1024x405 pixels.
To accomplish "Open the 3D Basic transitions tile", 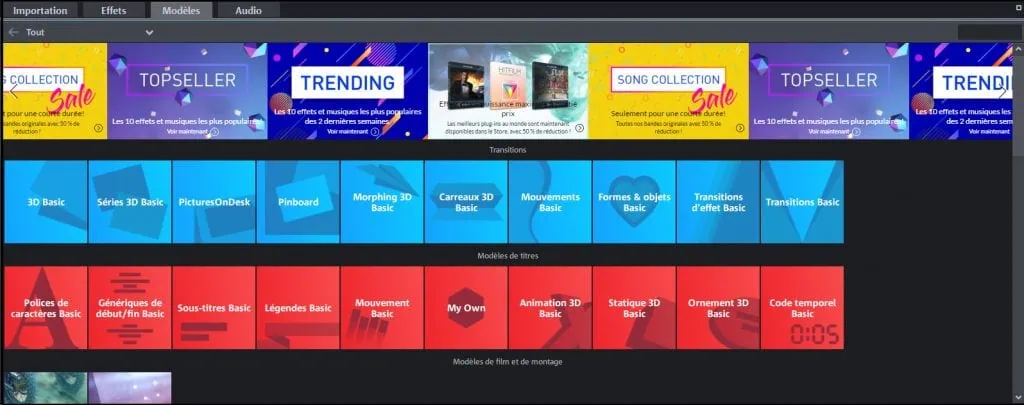I will tap(46, 202).
